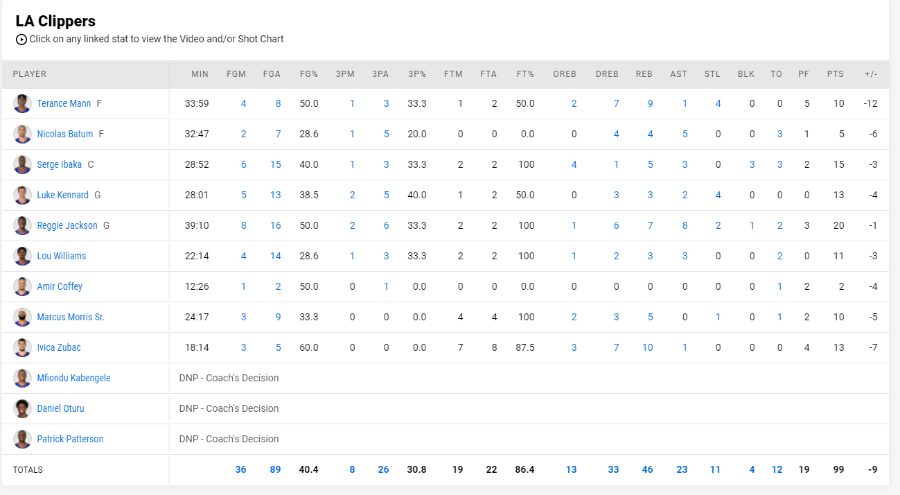
Task: View Terance Mann's 4 steals
Action: pos(718,103)
